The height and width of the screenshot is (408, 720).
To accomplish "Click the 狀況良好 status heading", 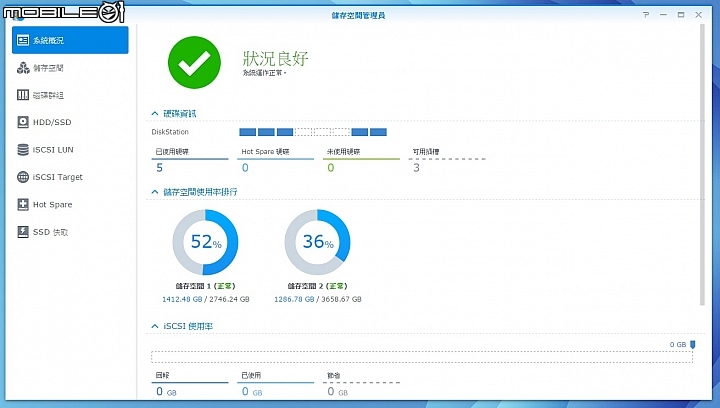I will (x=276, y=58).
